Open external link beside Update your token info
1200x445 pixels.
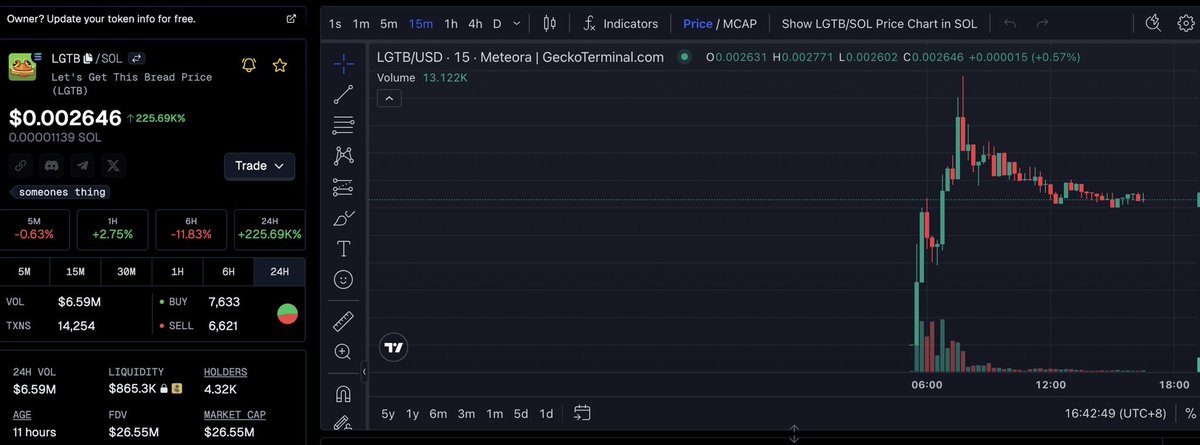pos(291,19)
